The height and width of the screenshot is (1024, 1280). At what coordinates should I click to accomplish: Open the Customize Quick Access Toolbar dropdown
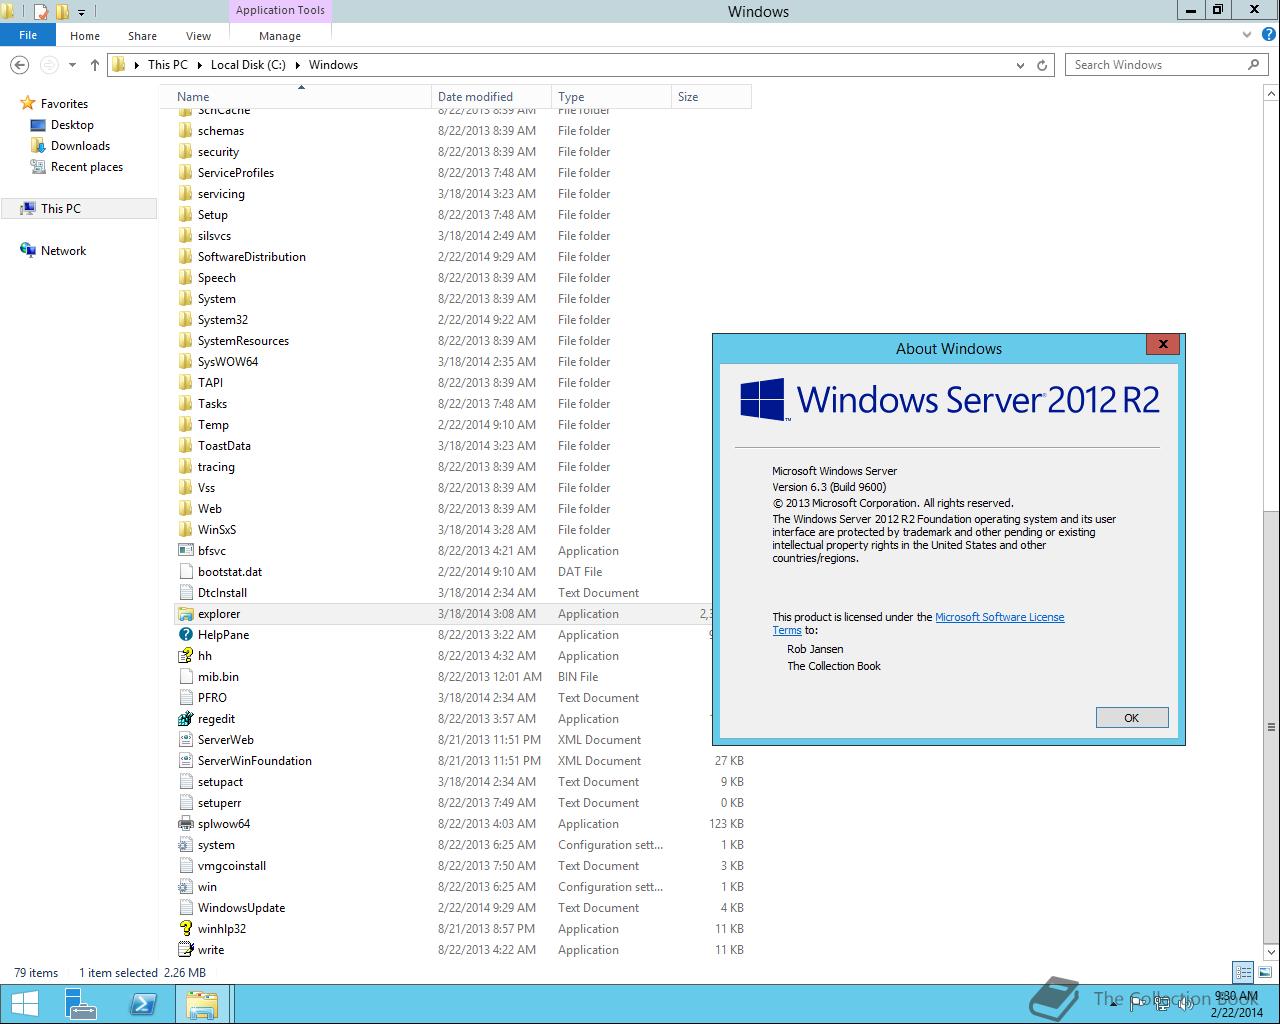click(x=81, y=12)
